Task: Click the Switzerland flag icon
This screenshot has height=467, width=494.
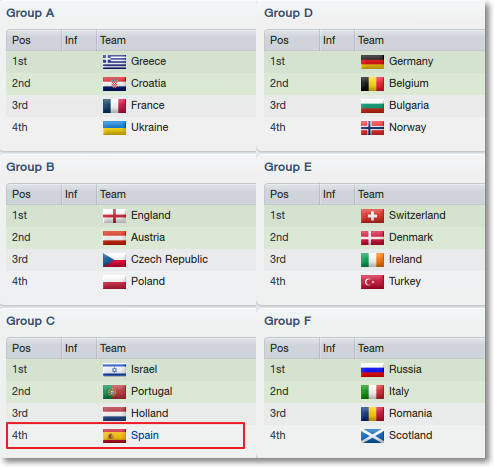Action: coord(372,216)
